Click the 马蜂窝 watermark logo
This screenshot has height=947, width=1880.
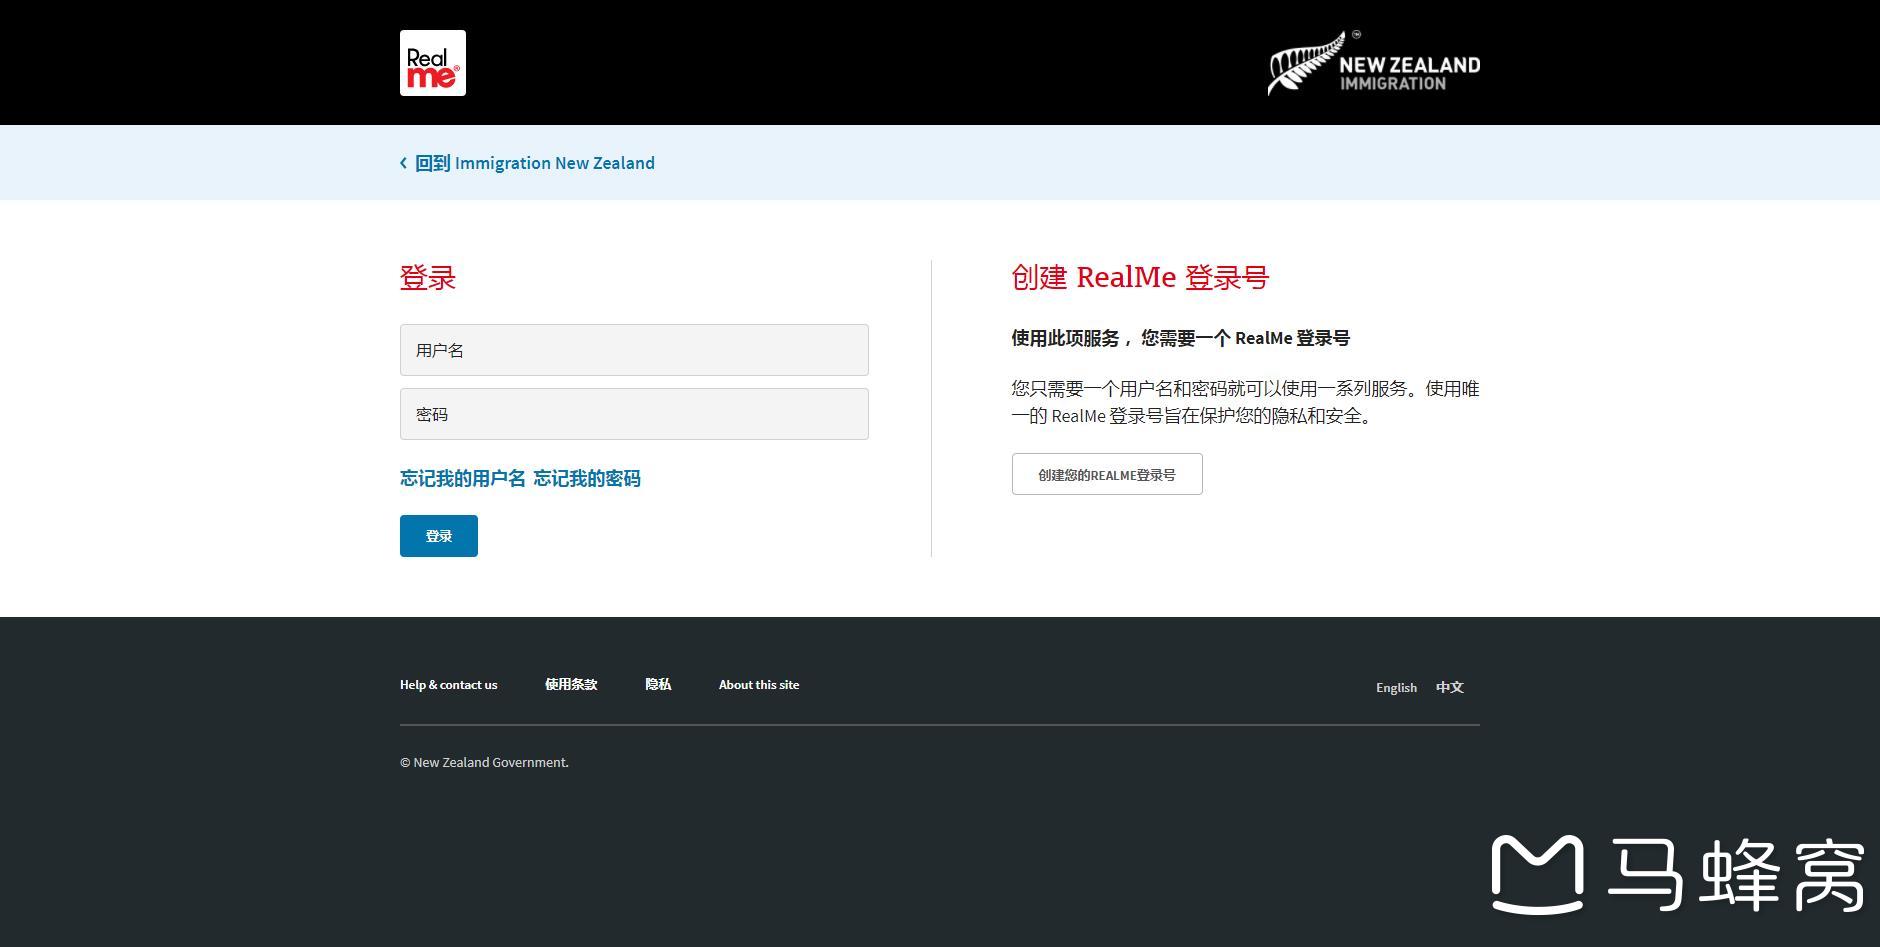tap(1677, 874)
